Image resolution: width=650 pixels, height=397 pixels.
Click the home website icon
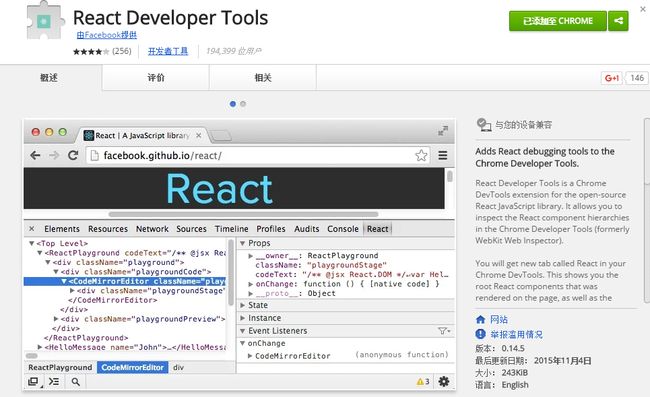pyautogui.click(x=480, y=320)
